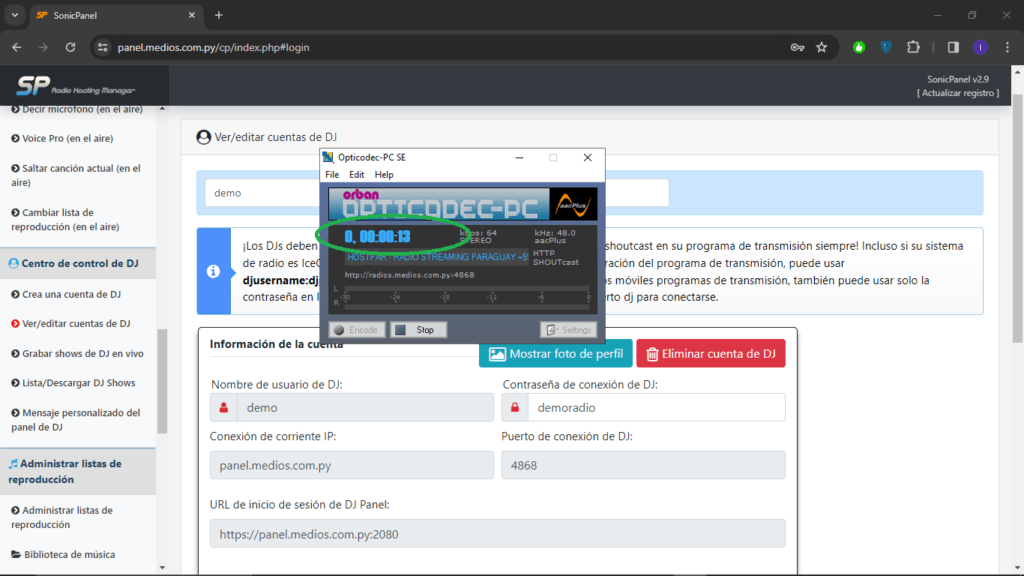Screen dimensions: 1024x576
Task: Go back to the previous browser page
Action: tap(16, 47)
